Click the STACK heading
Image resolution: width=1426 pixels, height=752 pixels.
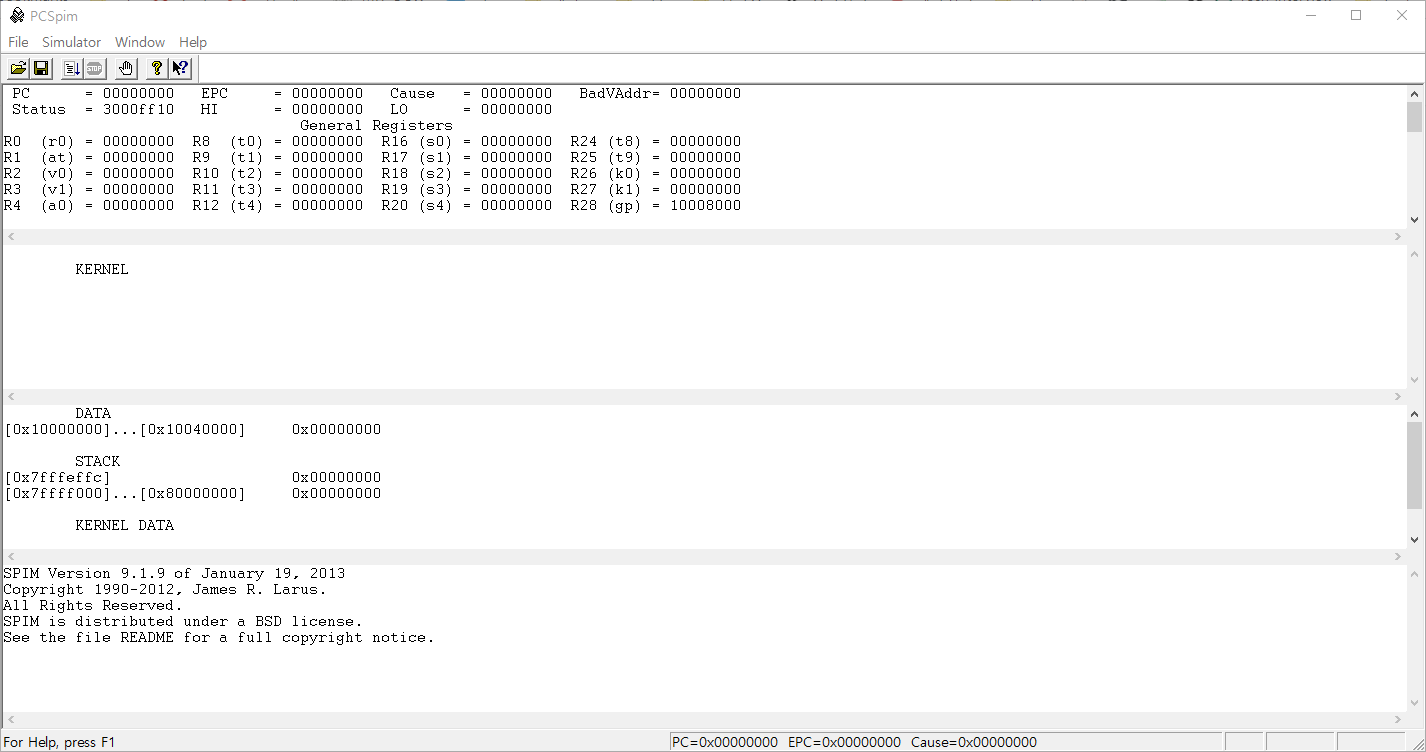tap(97, 461)
